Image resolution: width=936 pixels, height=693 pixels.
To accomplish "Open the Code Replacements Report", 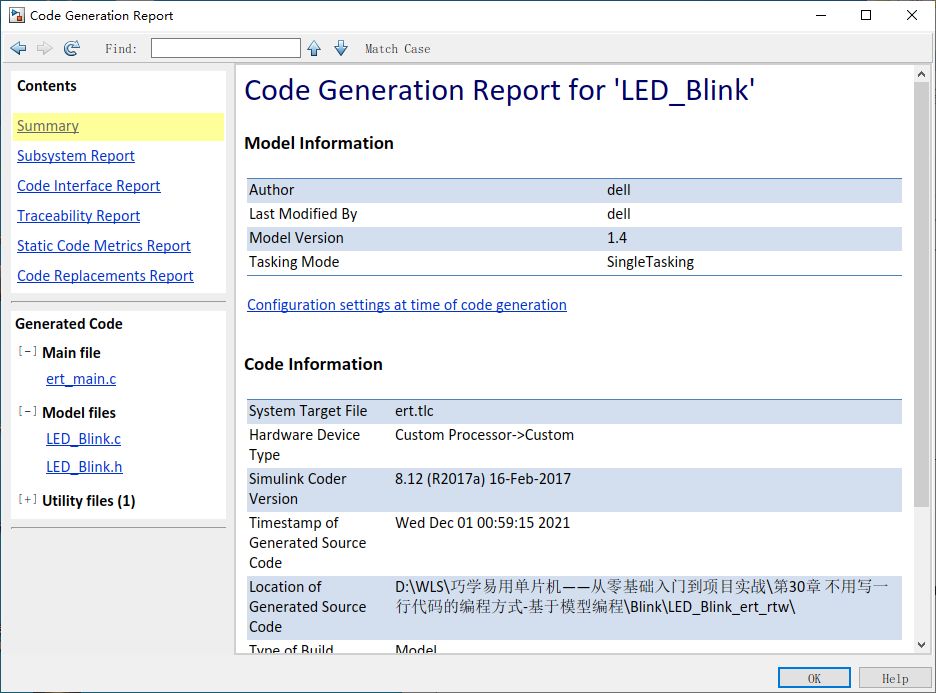I will 105,275.
